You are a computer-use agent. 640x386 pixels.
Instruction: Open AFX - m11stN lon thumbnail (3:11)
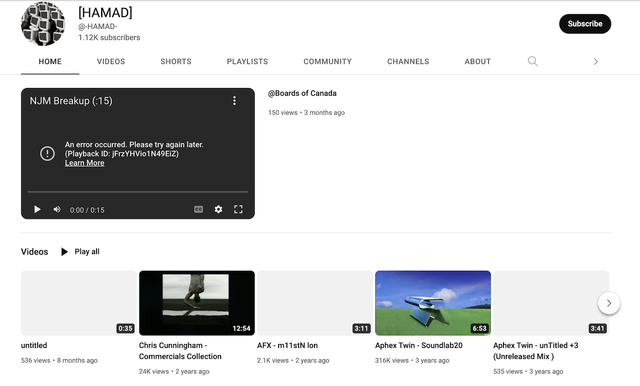pos(315,303)
